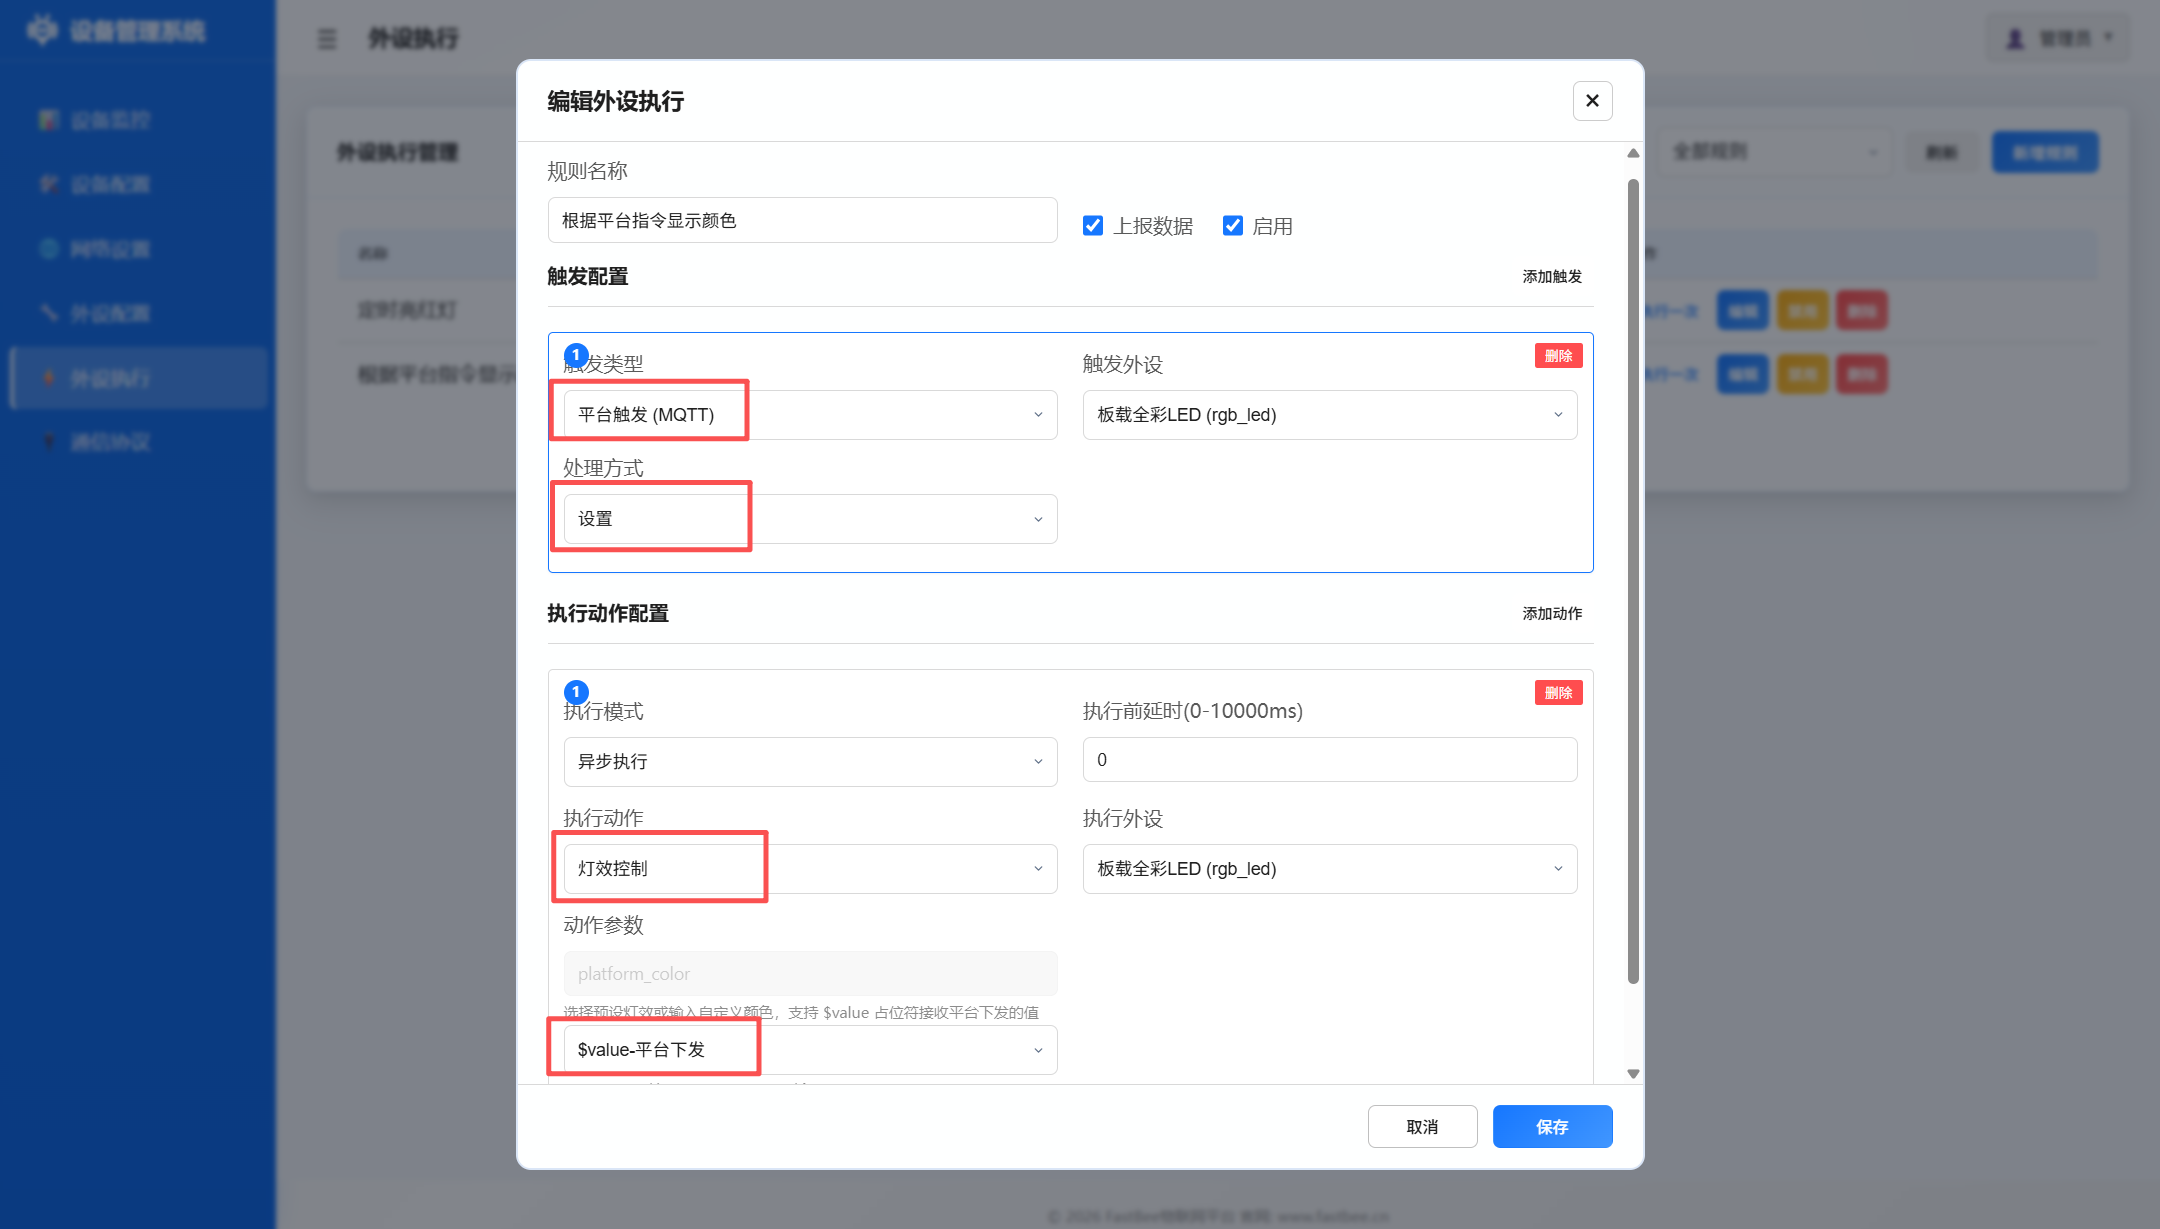2160x1229 pixels.
Task: Close the edit peripheral execution dialog
Action: click(1592, 101)
